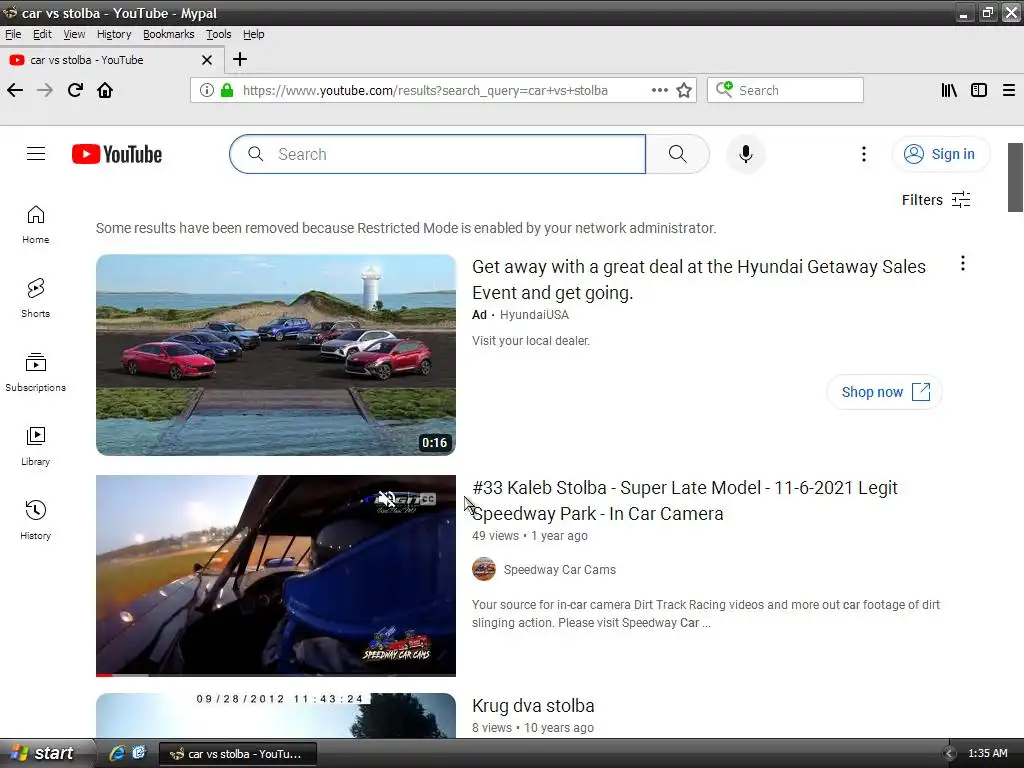
Task: Reload the current page
Action: [75, 90]
